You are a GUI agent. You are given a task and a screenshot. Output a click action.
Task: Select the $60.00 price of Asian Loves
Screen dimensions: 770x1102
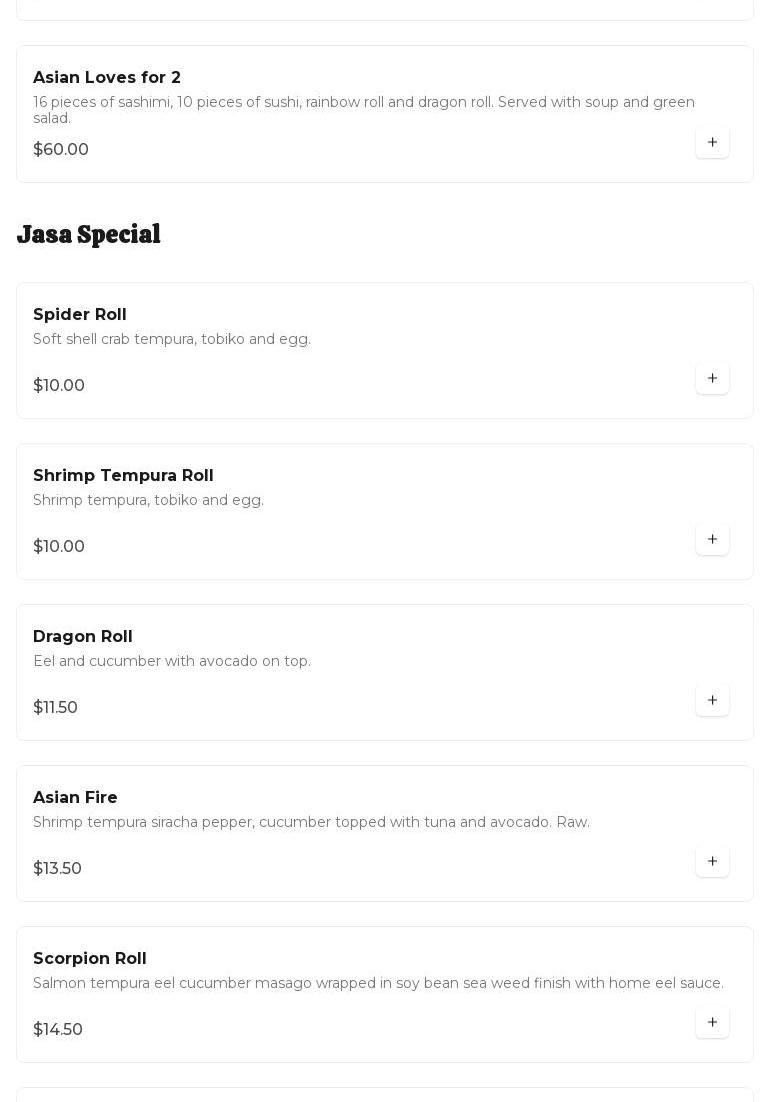(61, 150)
